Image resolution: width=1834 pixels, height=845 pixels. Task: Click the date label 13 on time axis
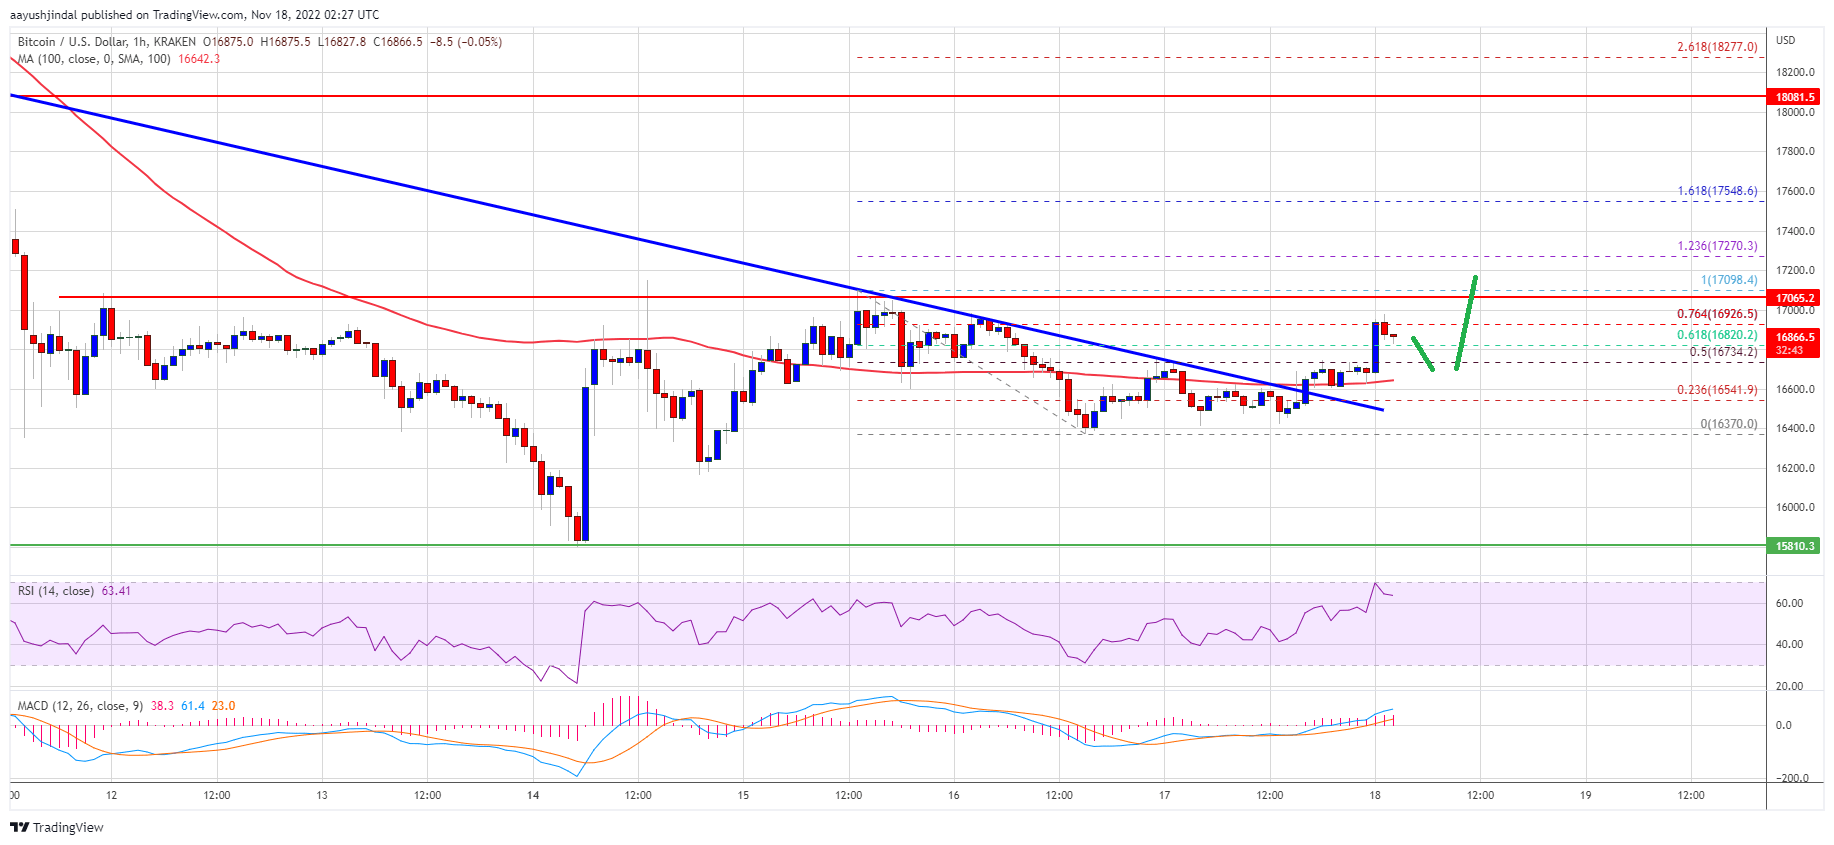coord(322,796)
